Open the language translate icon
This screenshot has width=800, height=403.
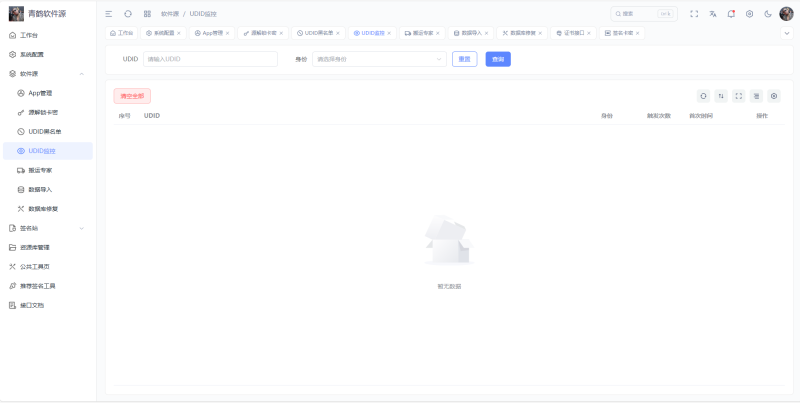coord(713,14)
